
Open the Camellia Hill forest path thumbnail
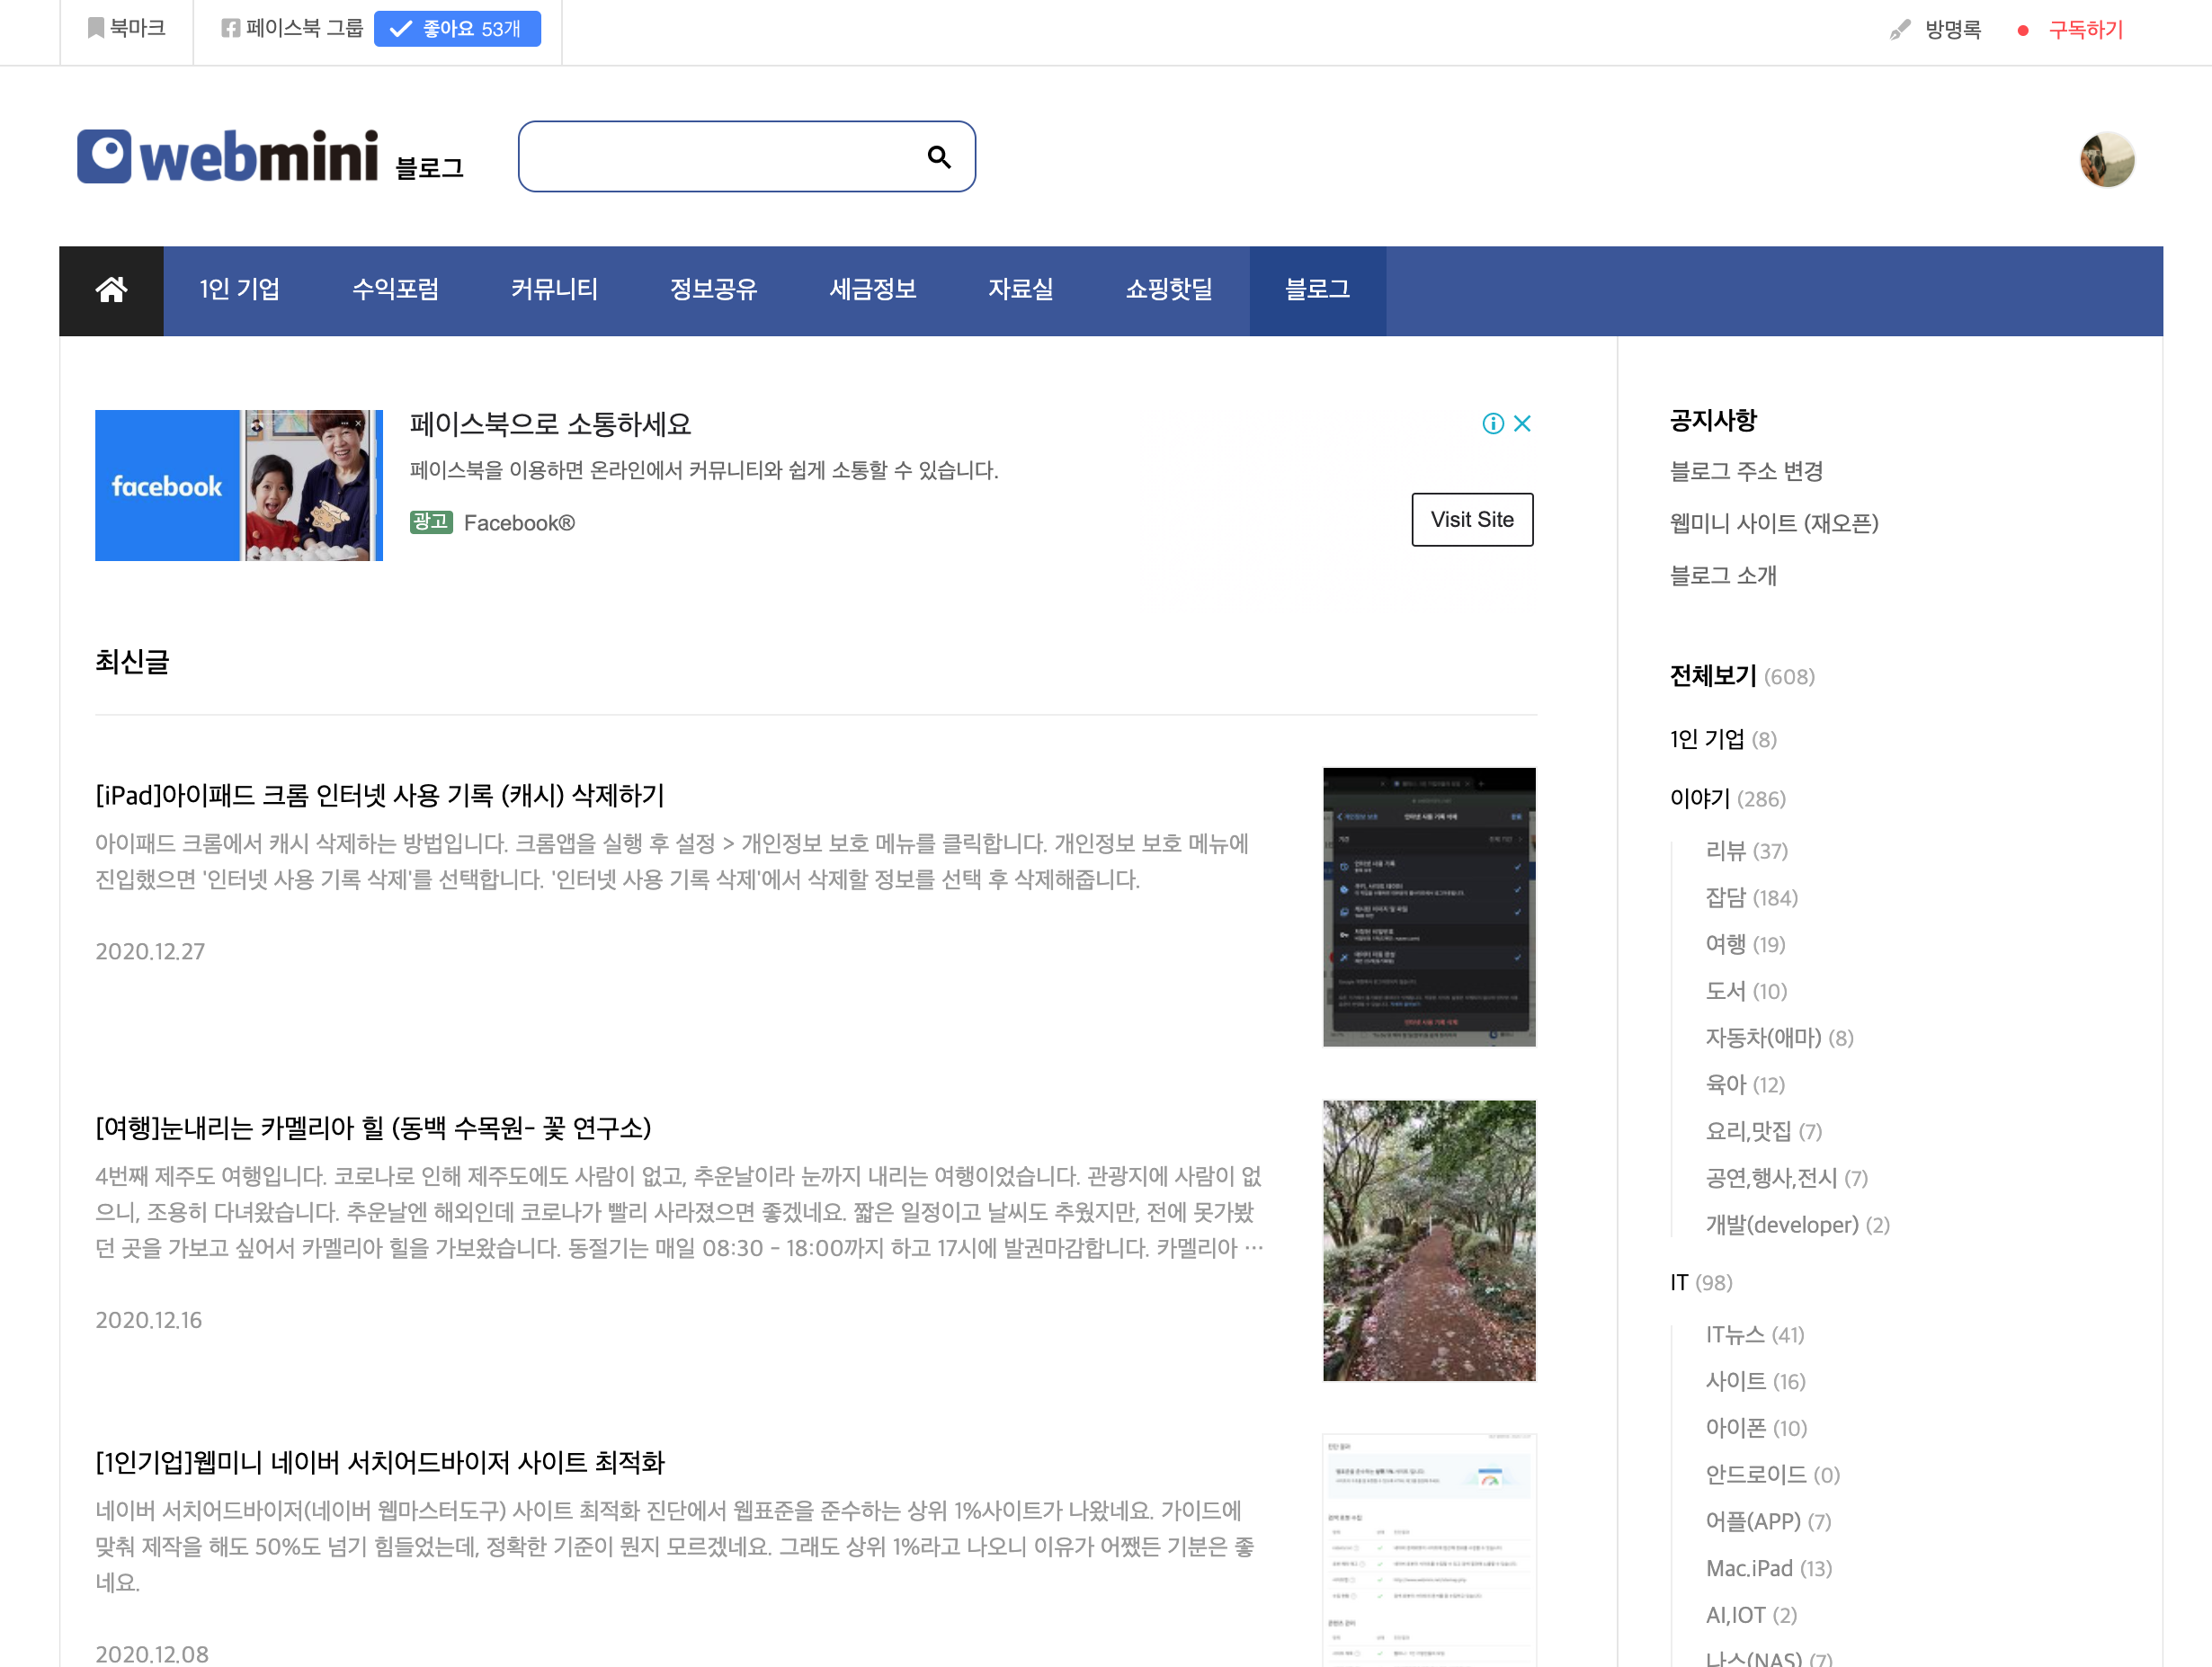tap(1428, 1240)
